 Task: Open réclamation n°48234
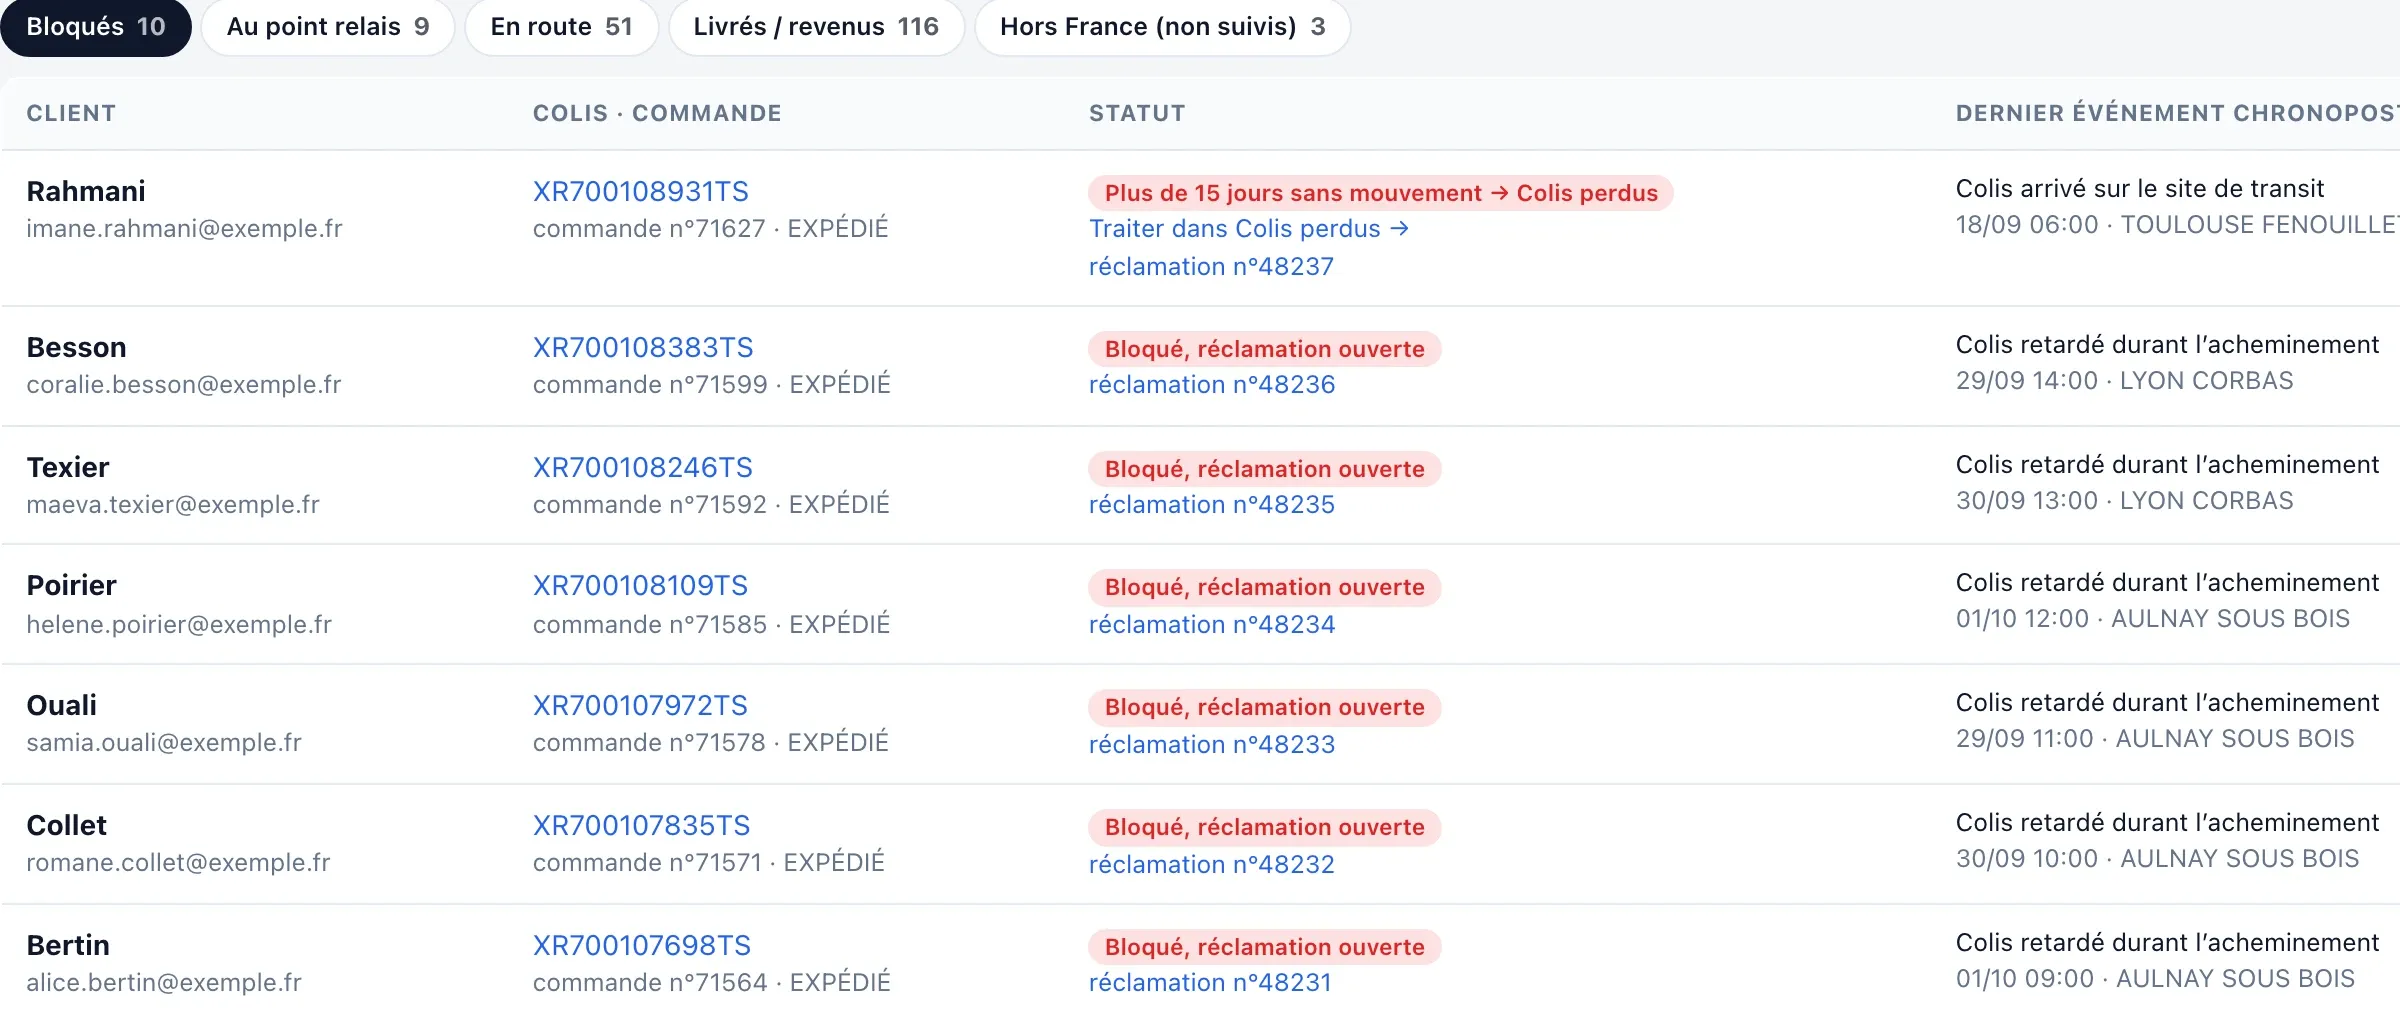coord(1212,625)
